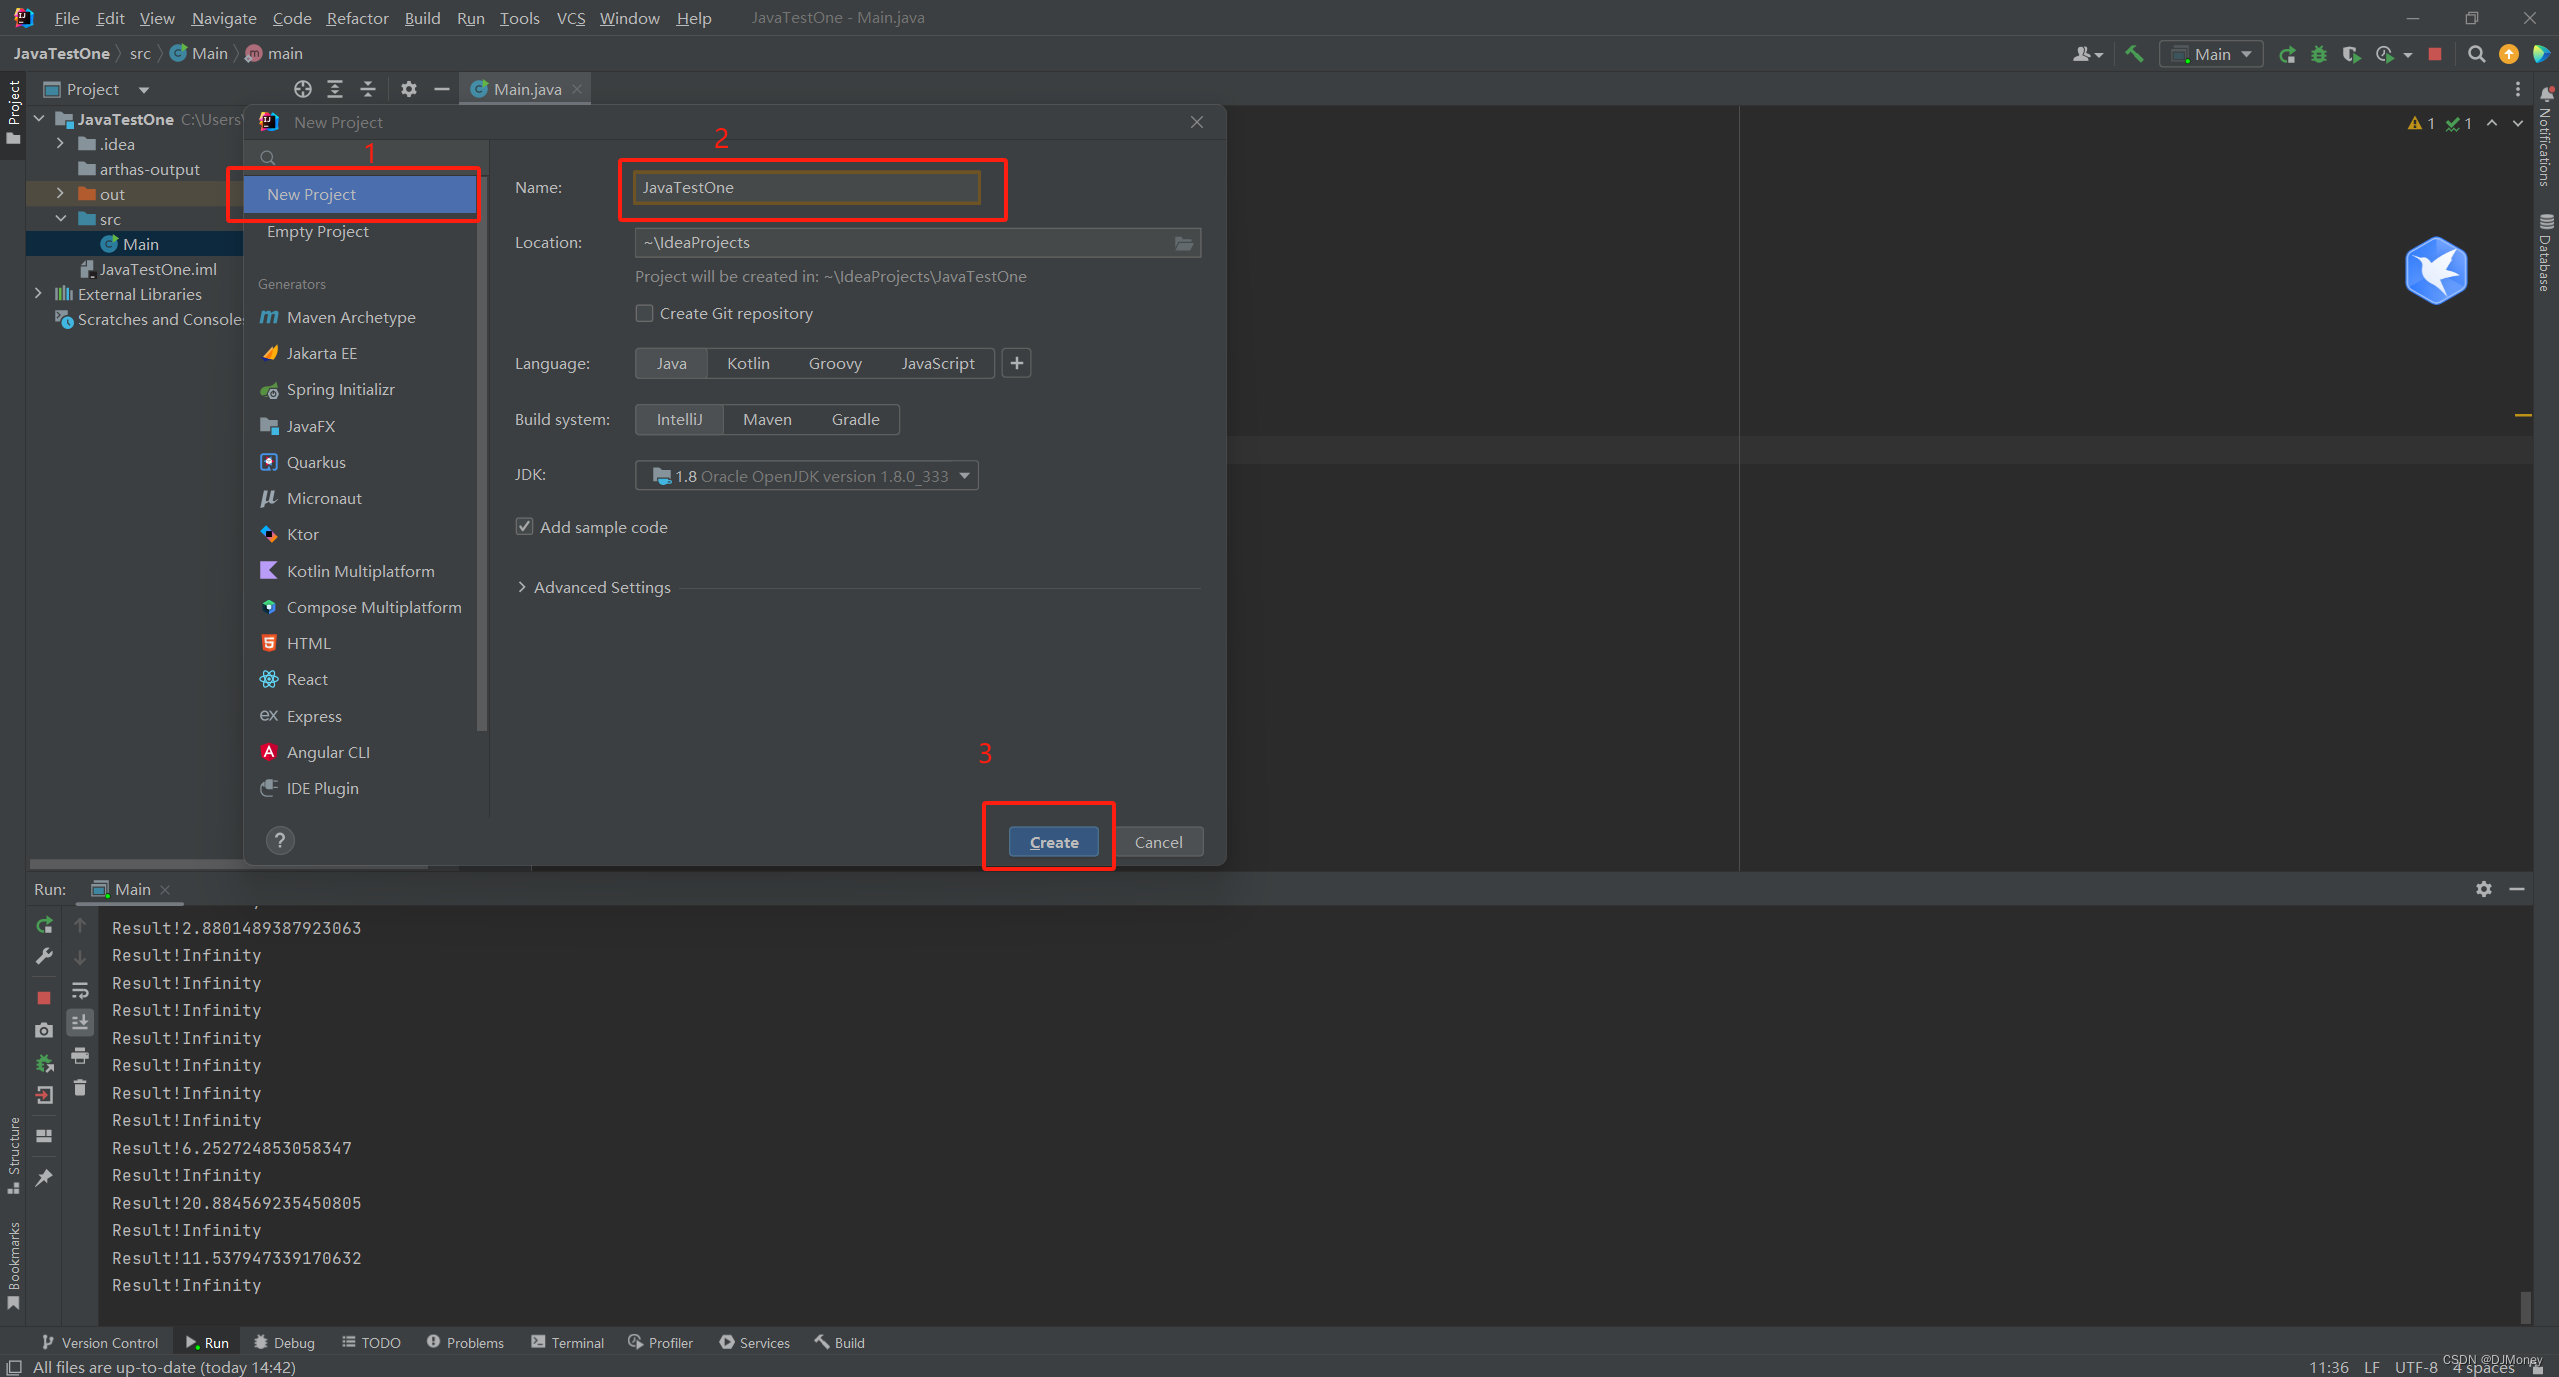Select Kotlin language option
This screenshot has height=1377, width=2559.
[x=748, y=364]
